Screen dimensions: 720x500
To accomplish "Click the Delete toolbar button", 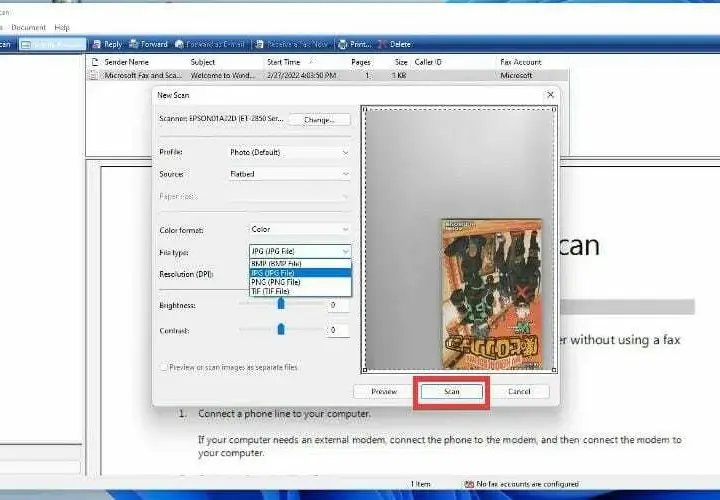I will pos(394,44).
